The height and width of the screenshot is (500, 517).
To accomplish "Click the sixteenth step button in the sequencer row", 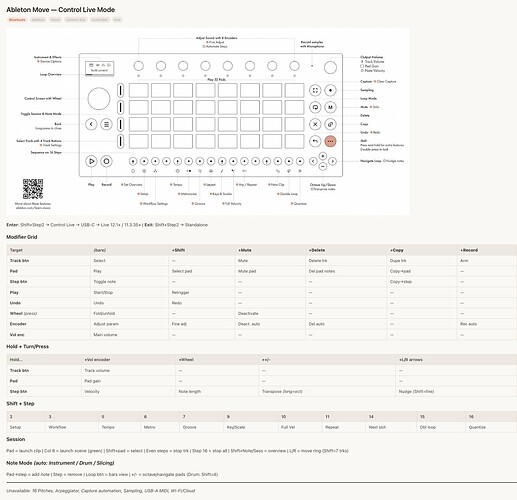I will 300,161.
